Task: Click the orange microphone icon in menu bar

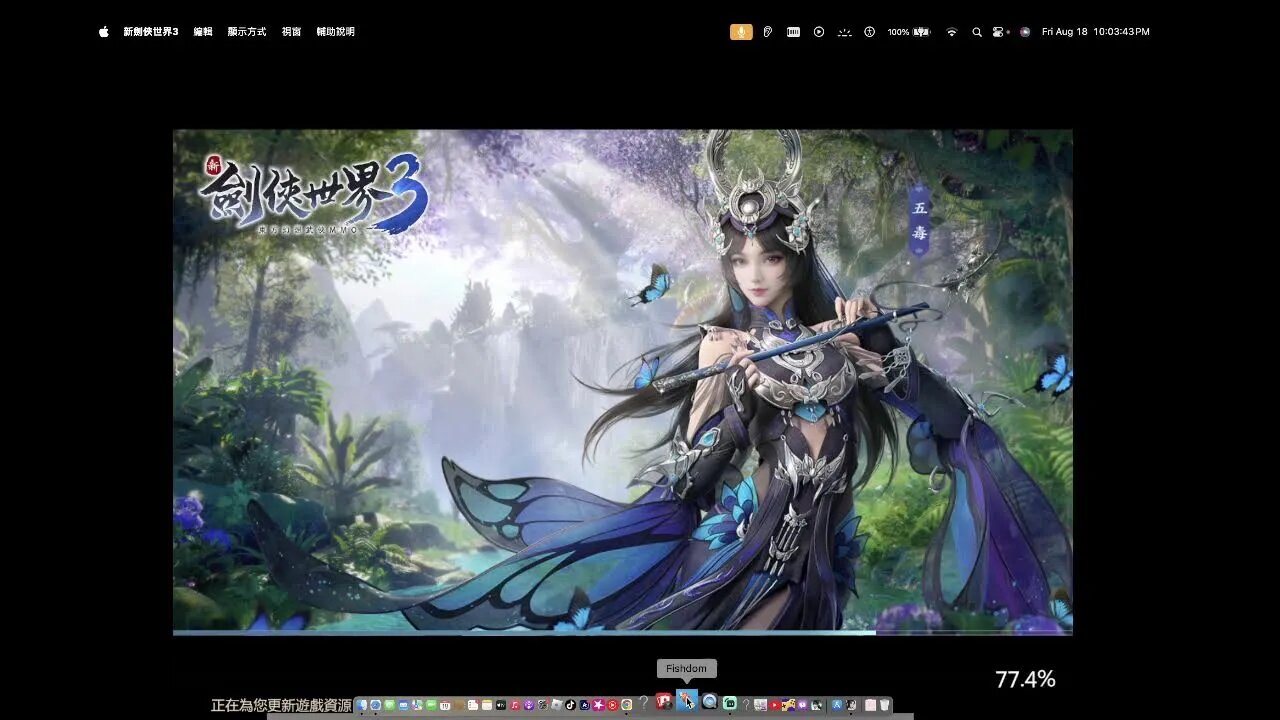Action: pyautogui.click(x=741, y=32)
